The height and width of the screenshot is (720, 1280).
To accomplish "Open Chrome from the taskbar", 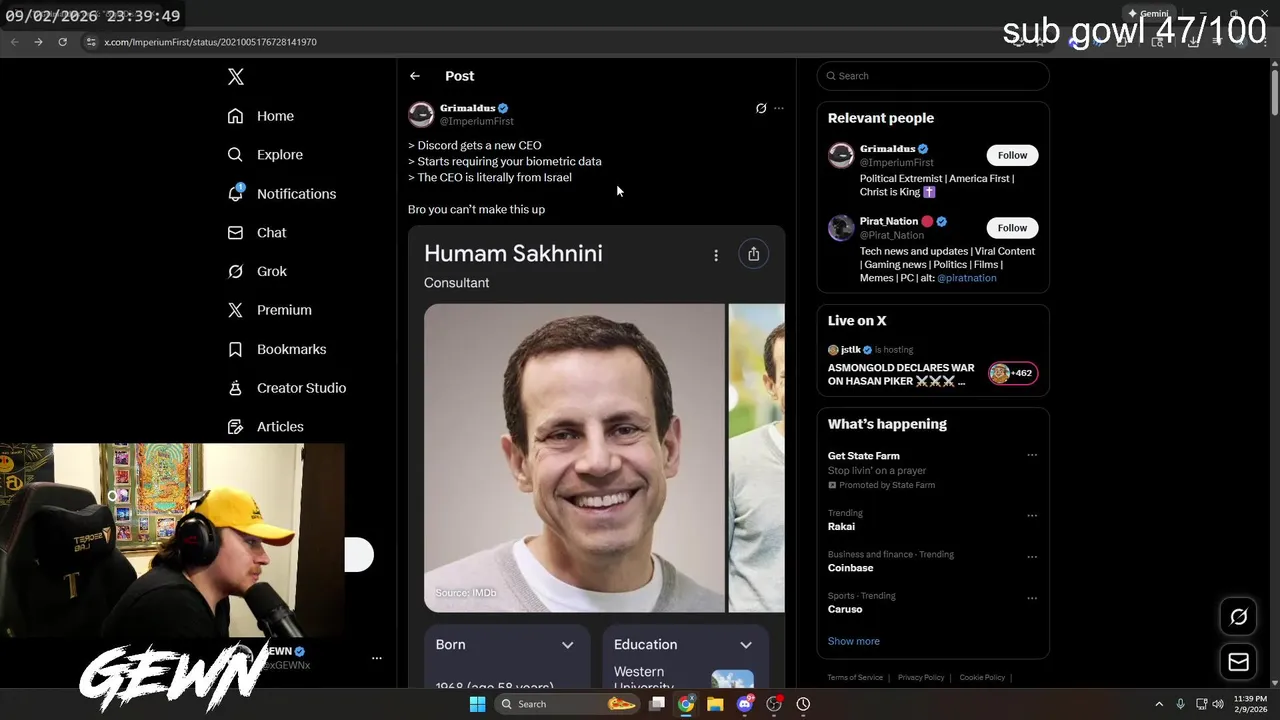I will click(x=686, y=704).
